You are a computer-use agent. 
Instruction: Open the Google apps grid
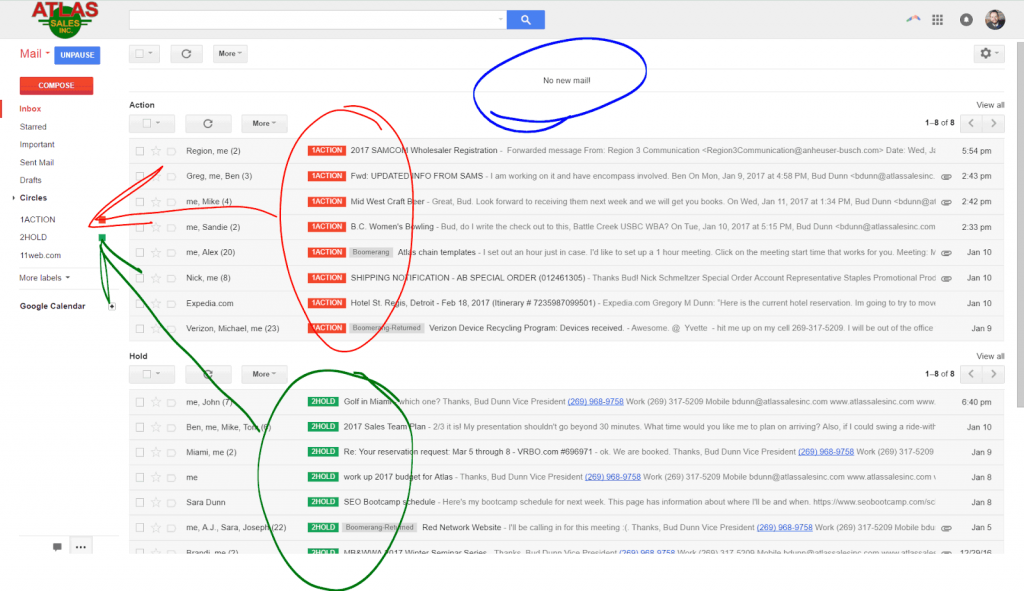(x=937, y=20)
